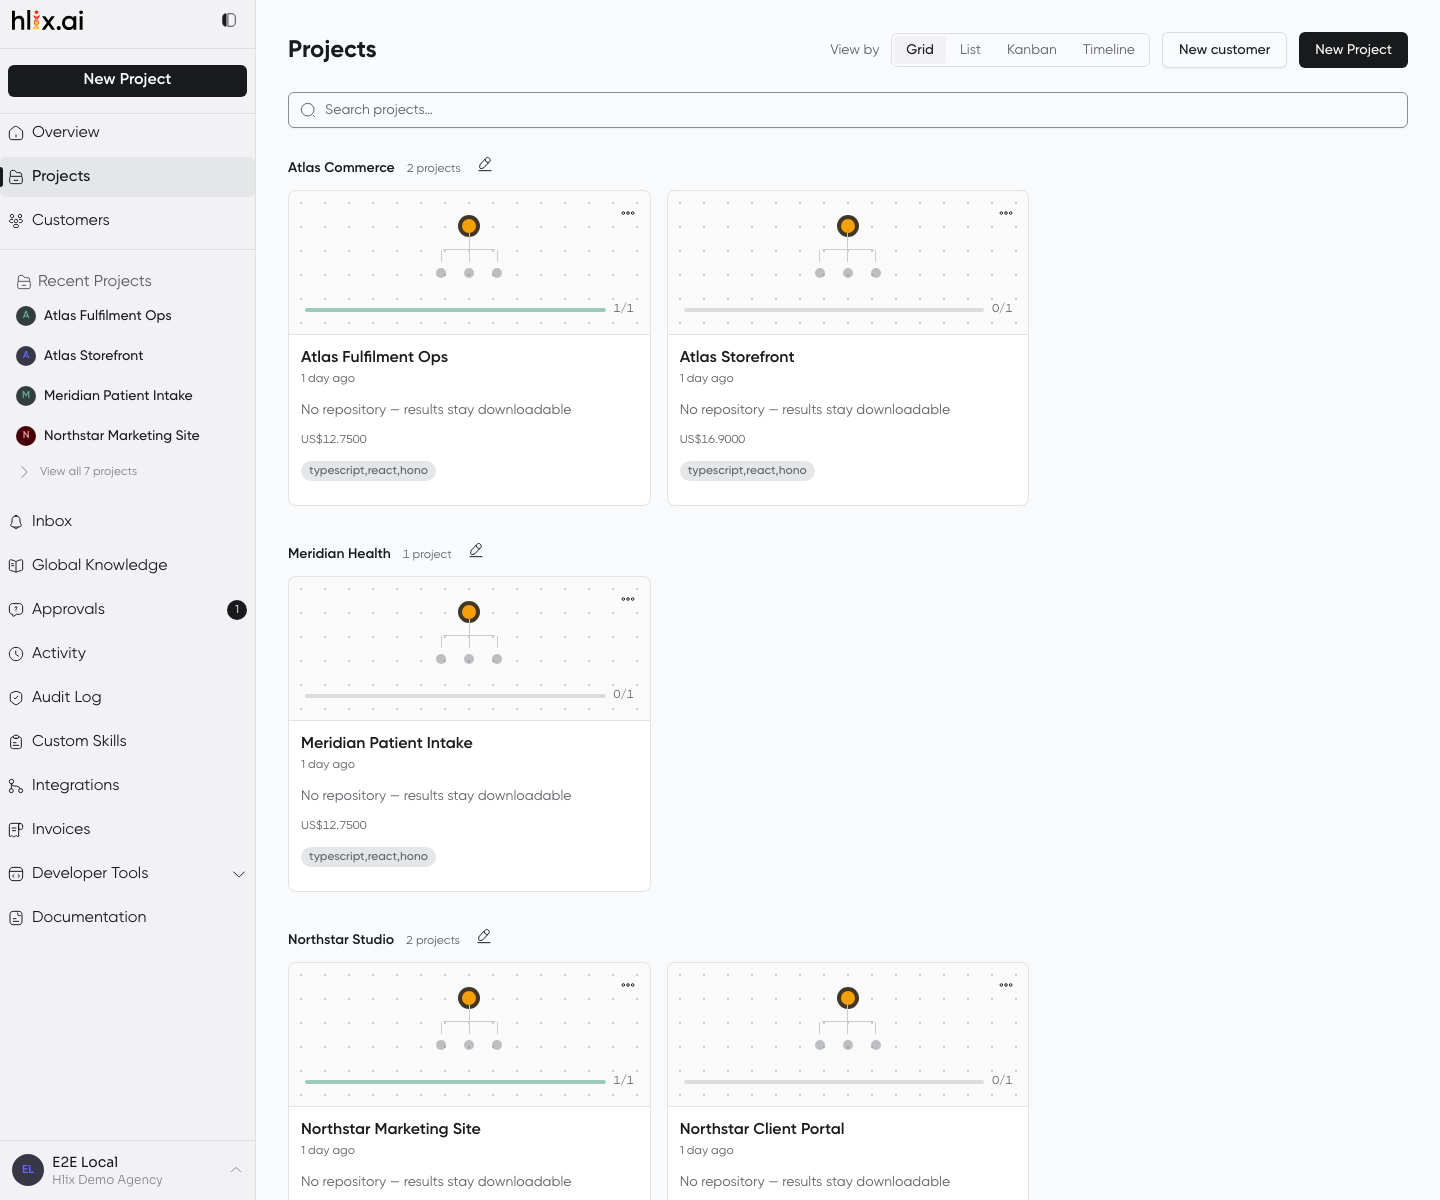1440x1200 pixels.
Task: Open Global Knowledge from the sidebar
Action: 127,565
